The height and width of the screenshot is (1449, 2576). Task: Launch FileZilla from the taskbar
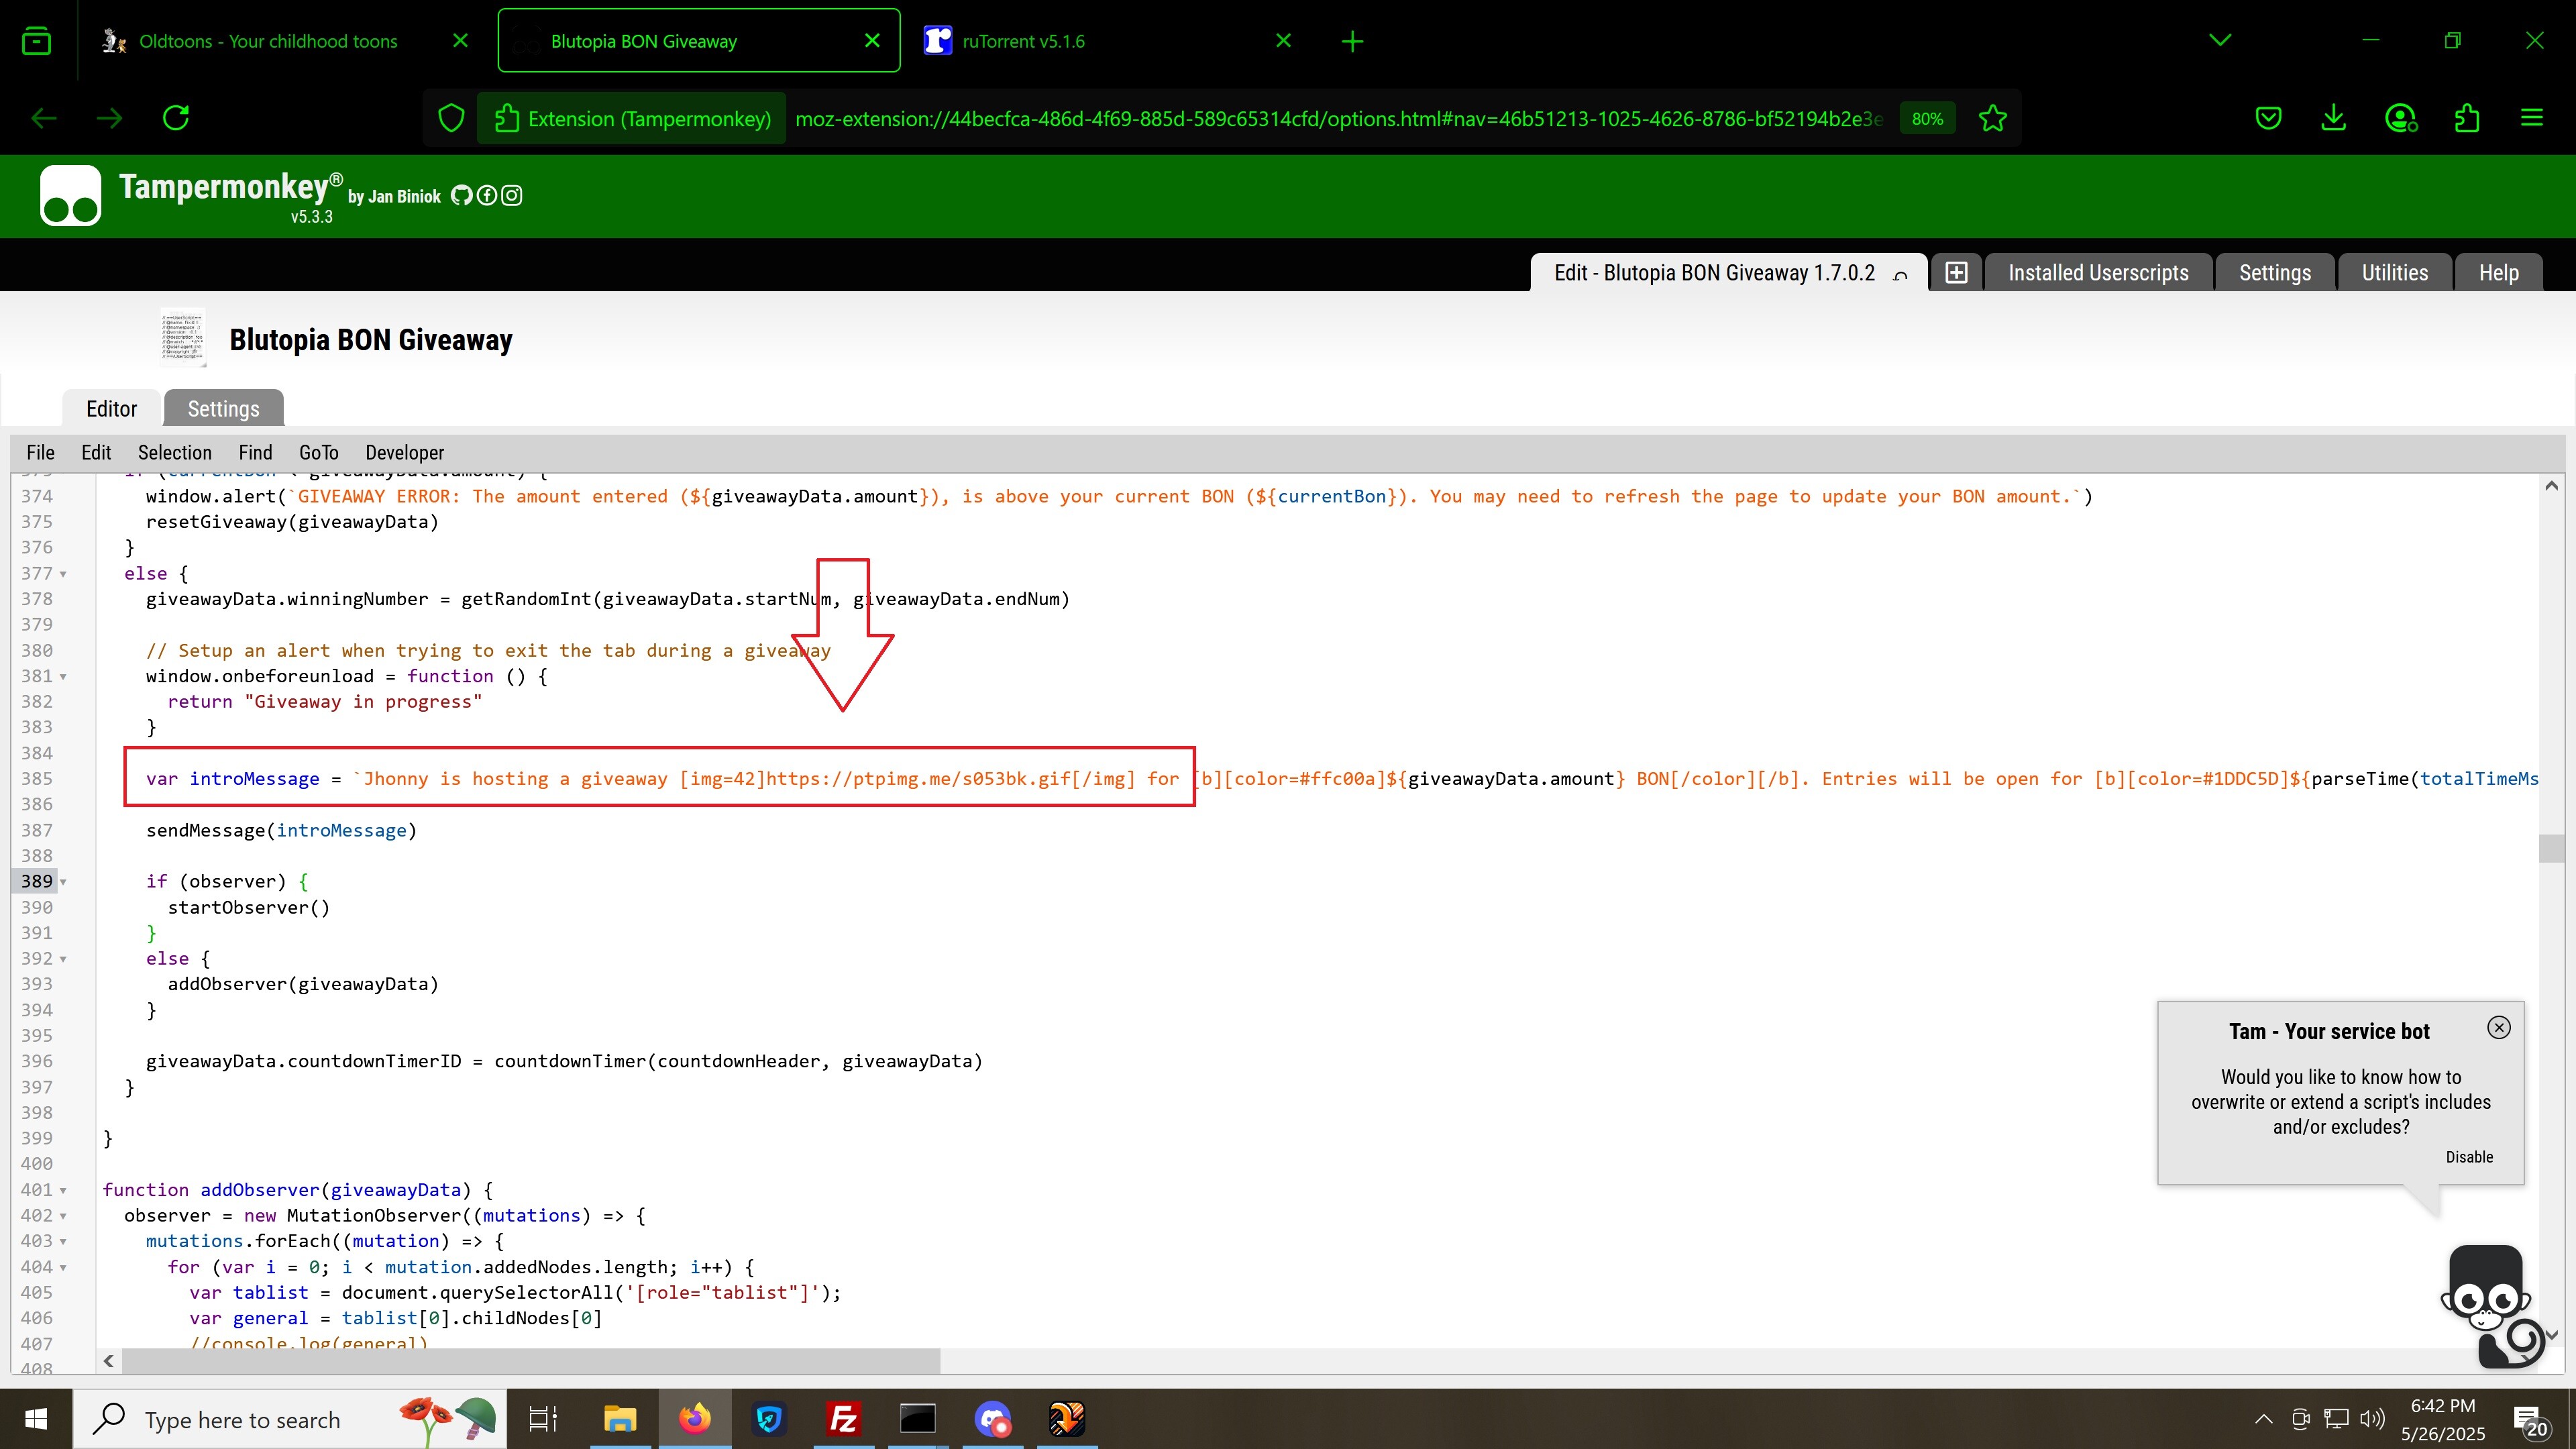(843, 1419)
